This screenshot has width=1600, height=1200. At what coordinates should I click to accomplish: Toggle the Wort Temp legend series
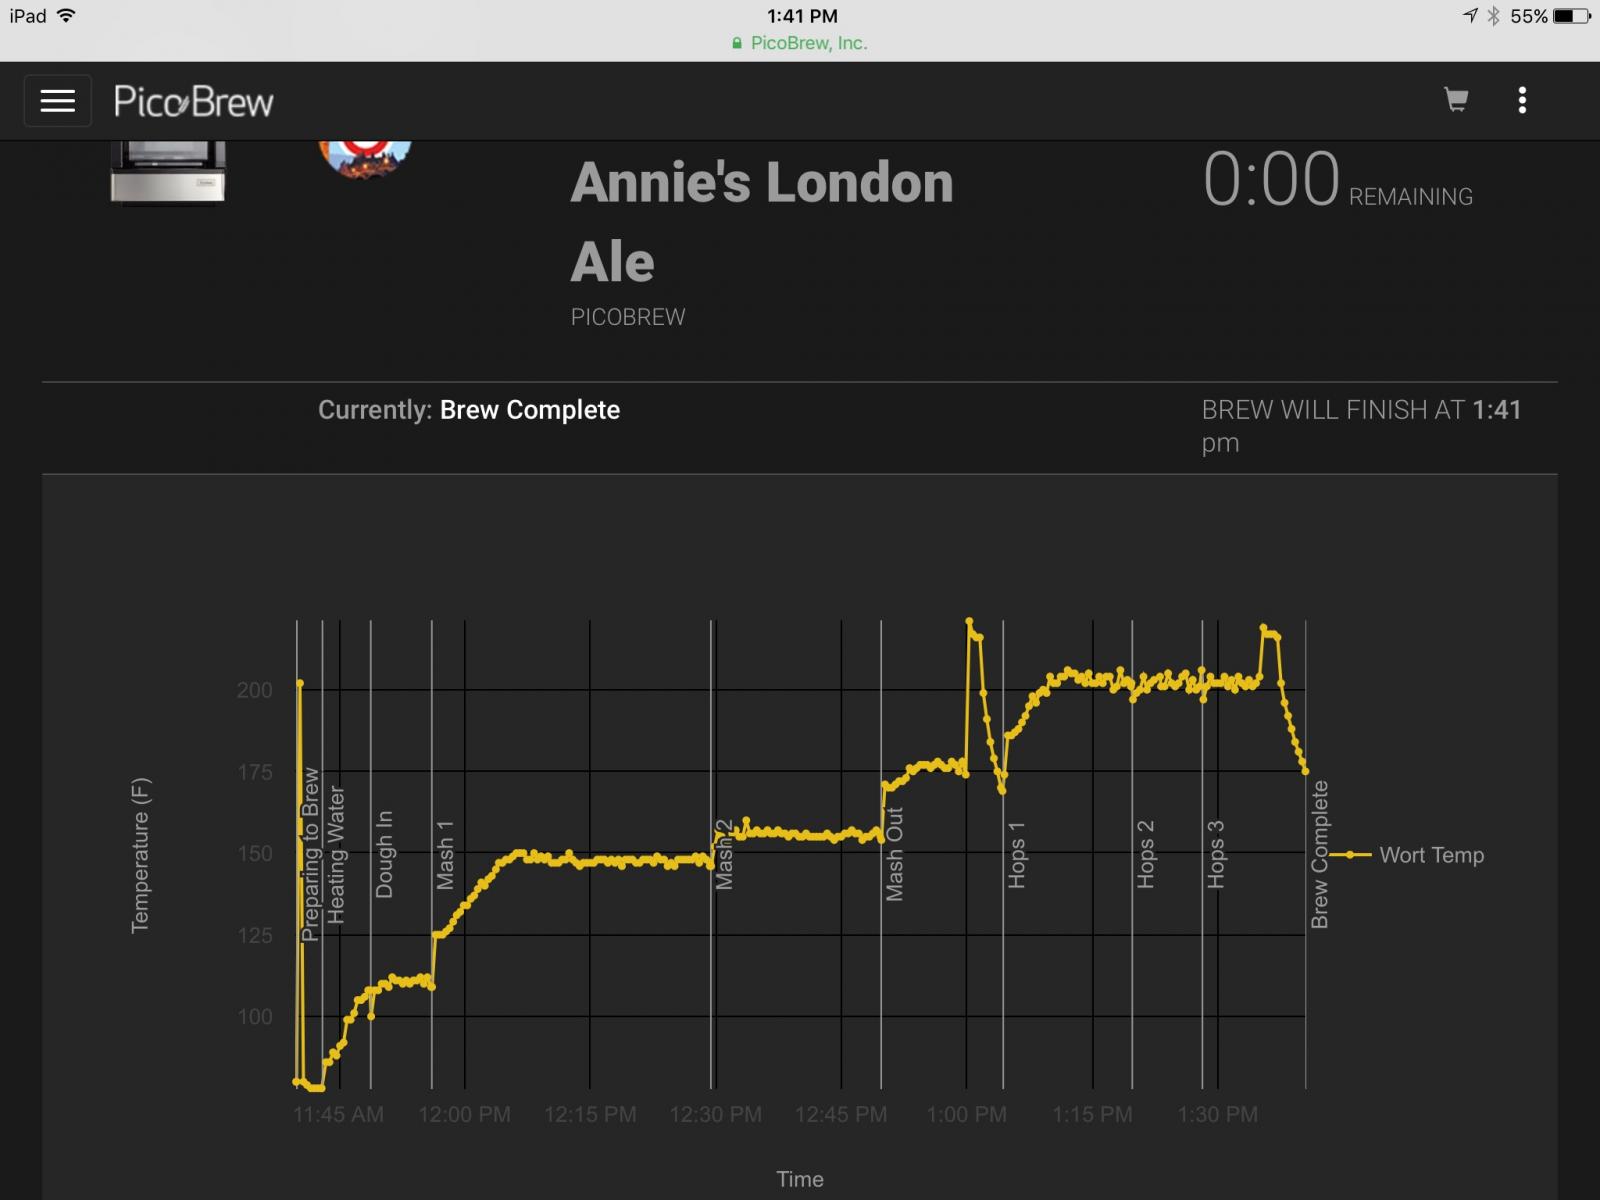pos(1409,855)
